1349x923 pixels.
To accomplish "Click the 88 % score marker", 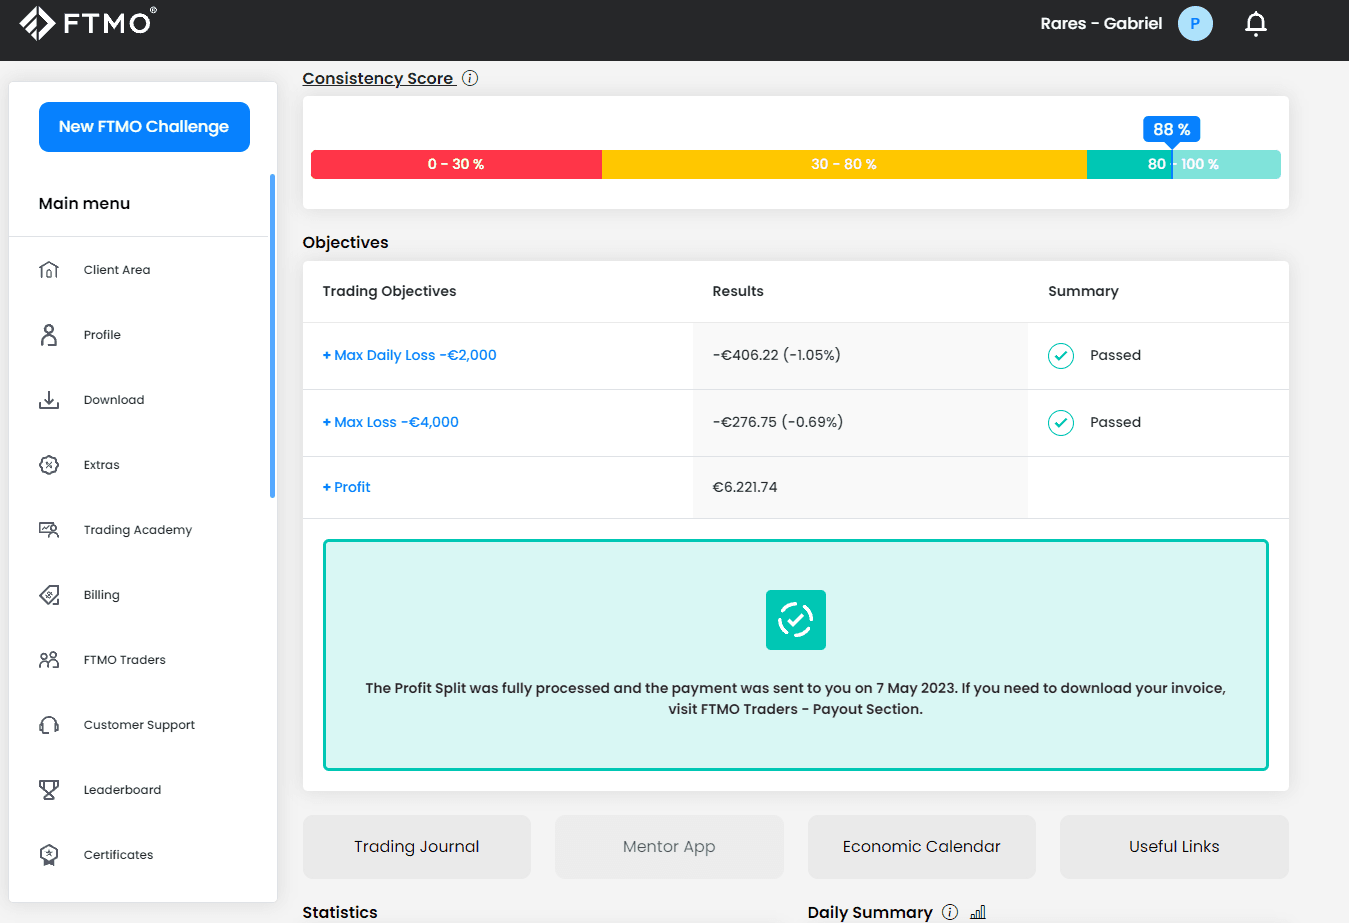I will pos(1172,130).
